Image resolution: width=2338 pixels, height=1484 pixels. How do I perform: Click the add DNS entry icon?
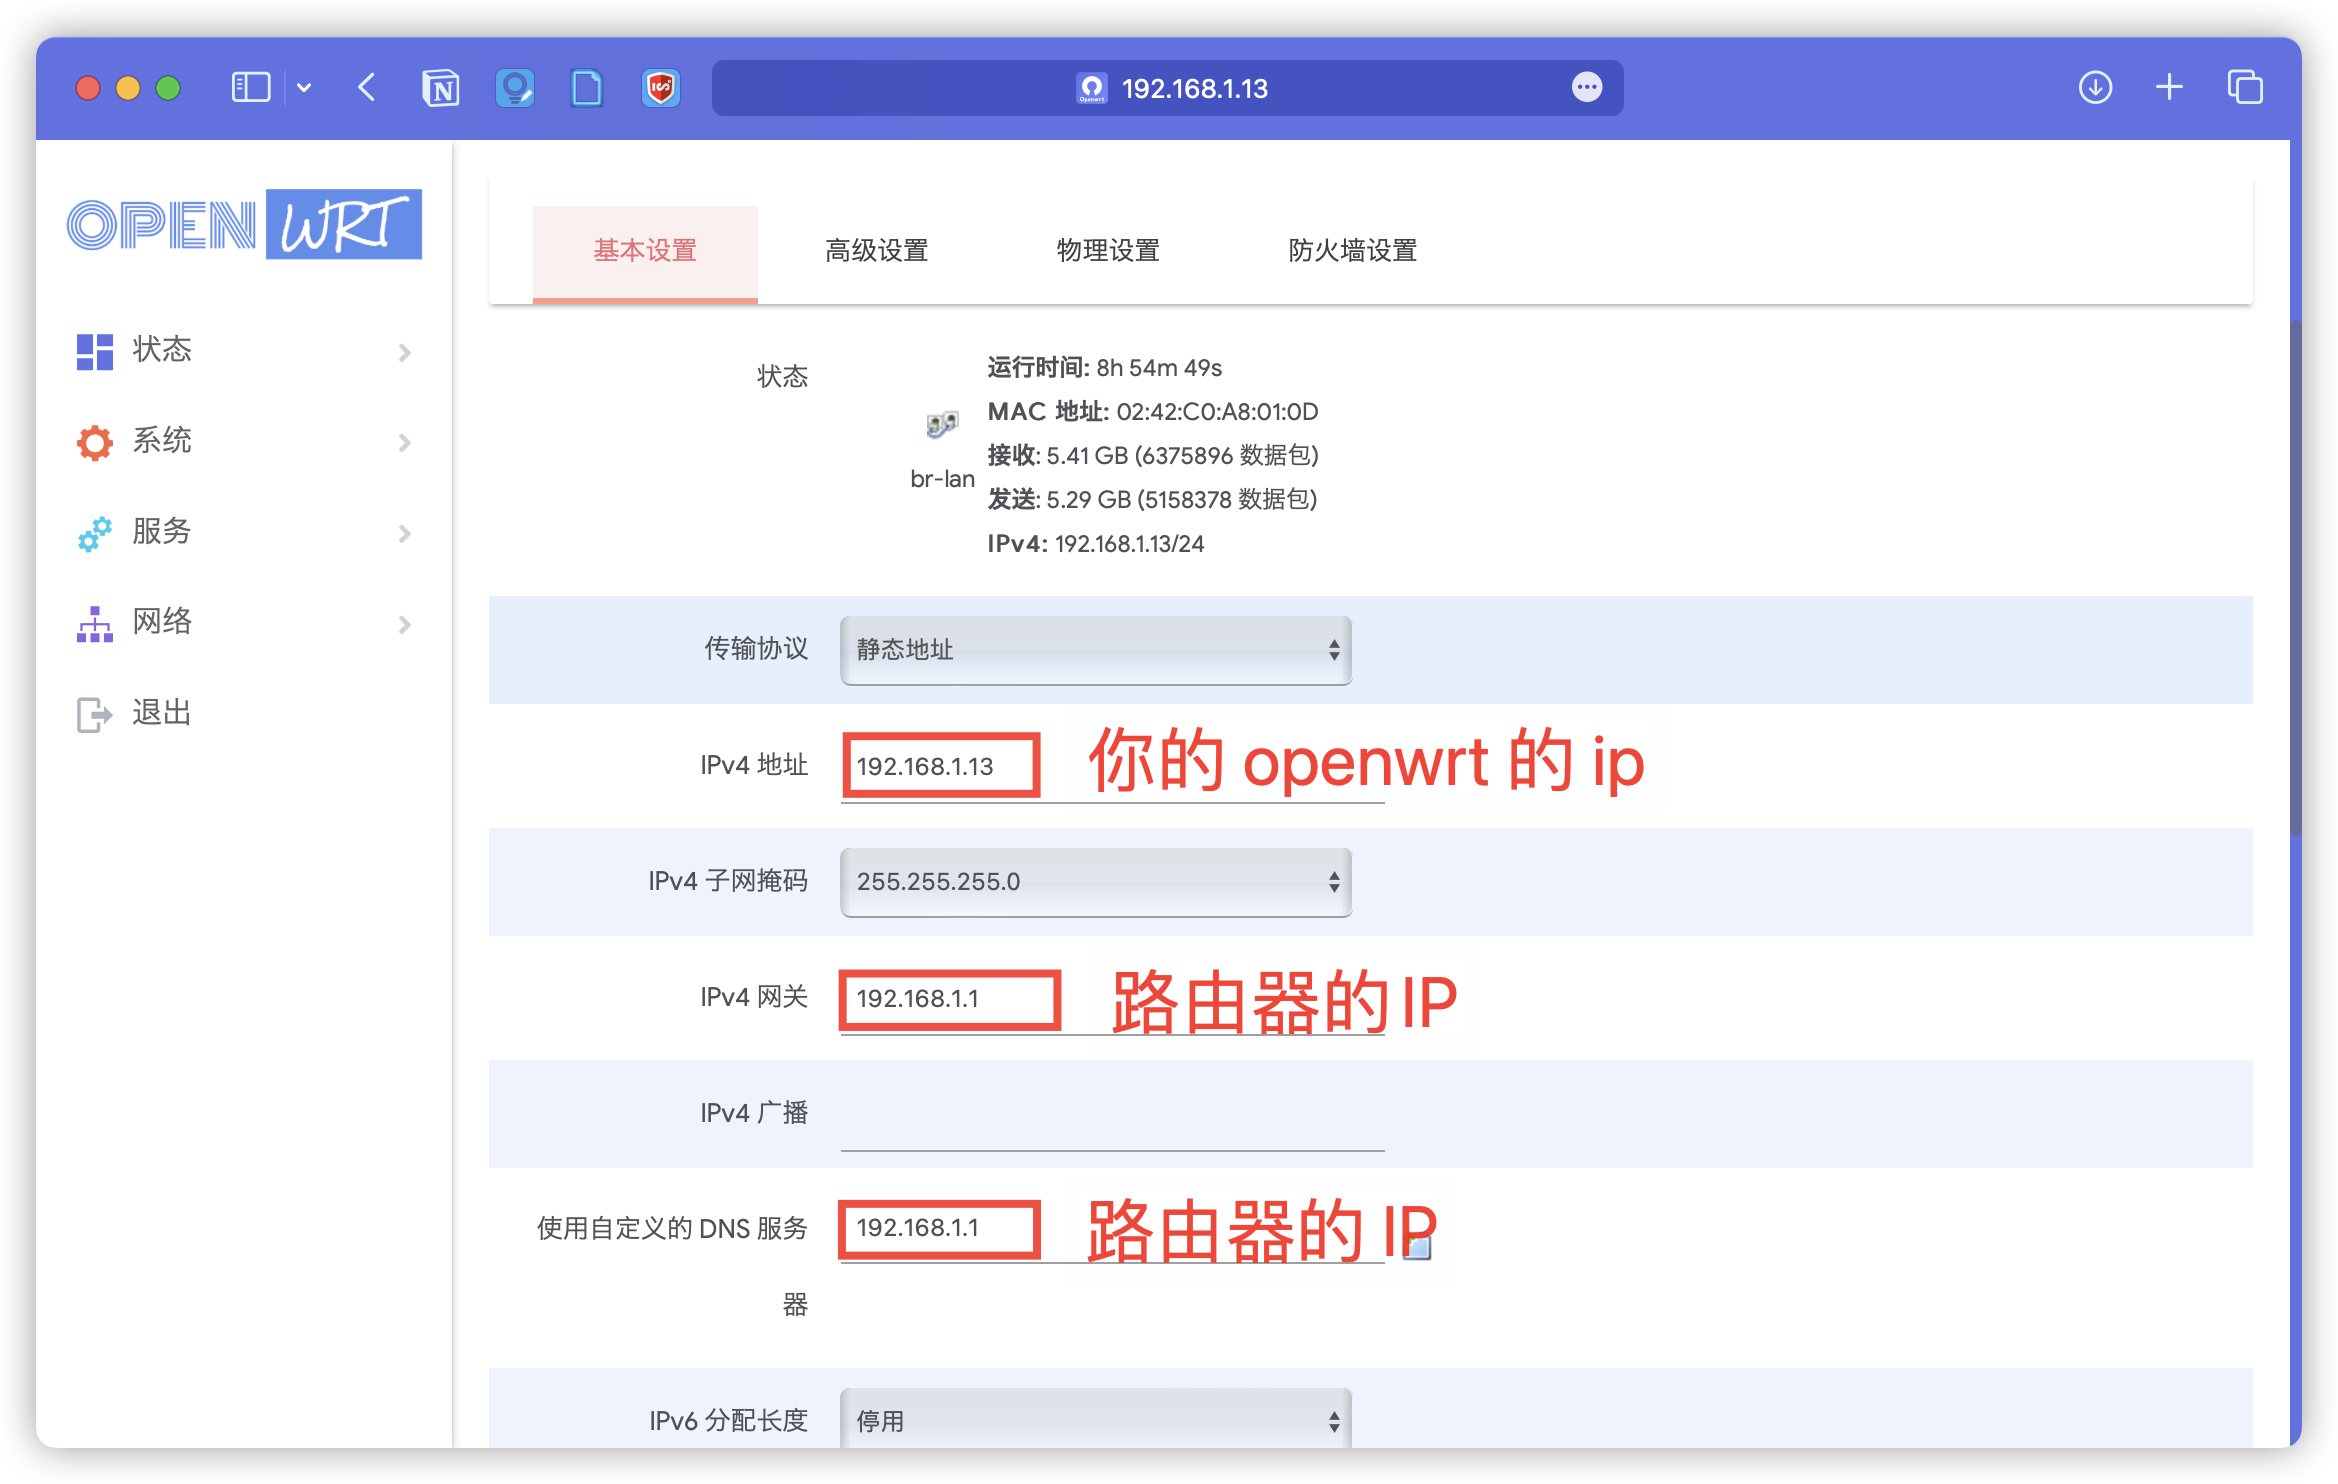click(x=1417, y=1245)
